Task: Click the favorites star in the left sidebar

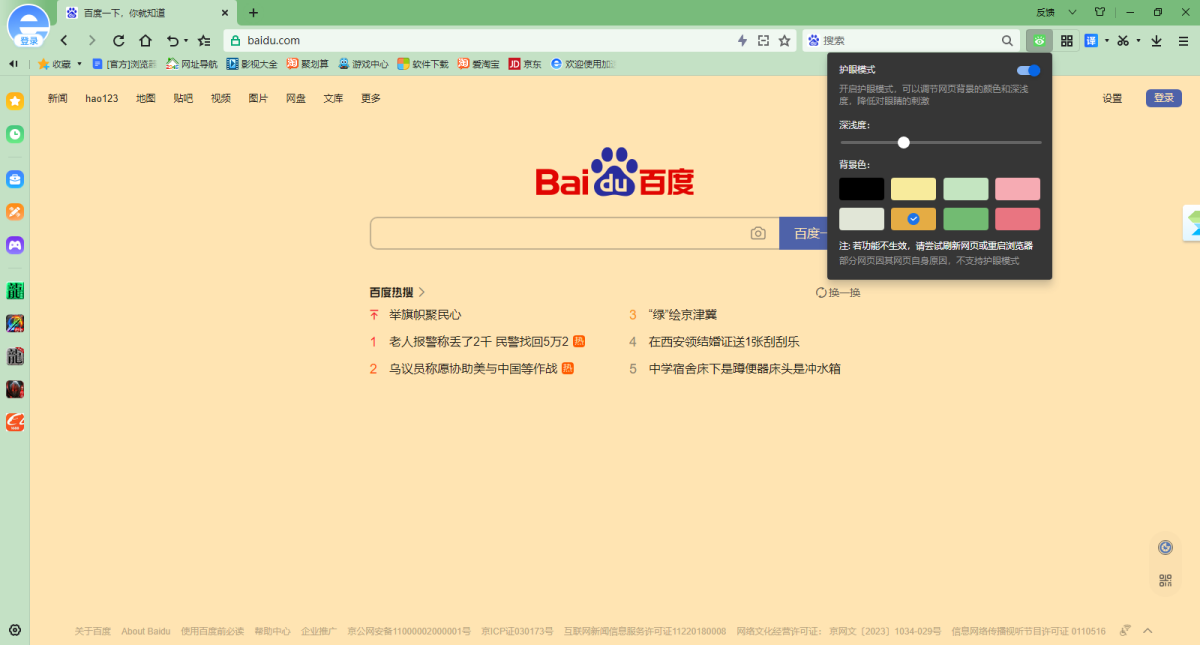Action: click(x=14, y=101)
